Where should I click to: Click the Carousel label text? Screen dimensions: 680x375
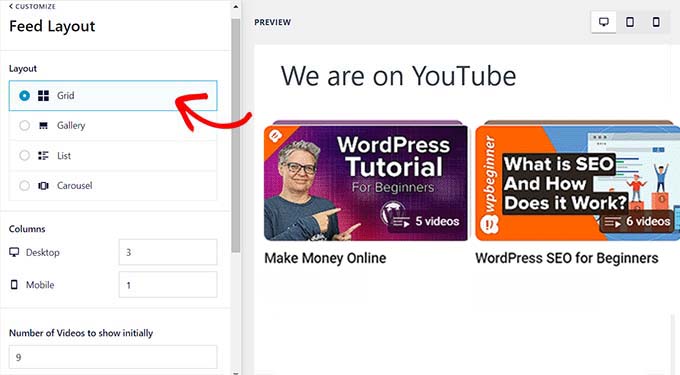point(75,186)
